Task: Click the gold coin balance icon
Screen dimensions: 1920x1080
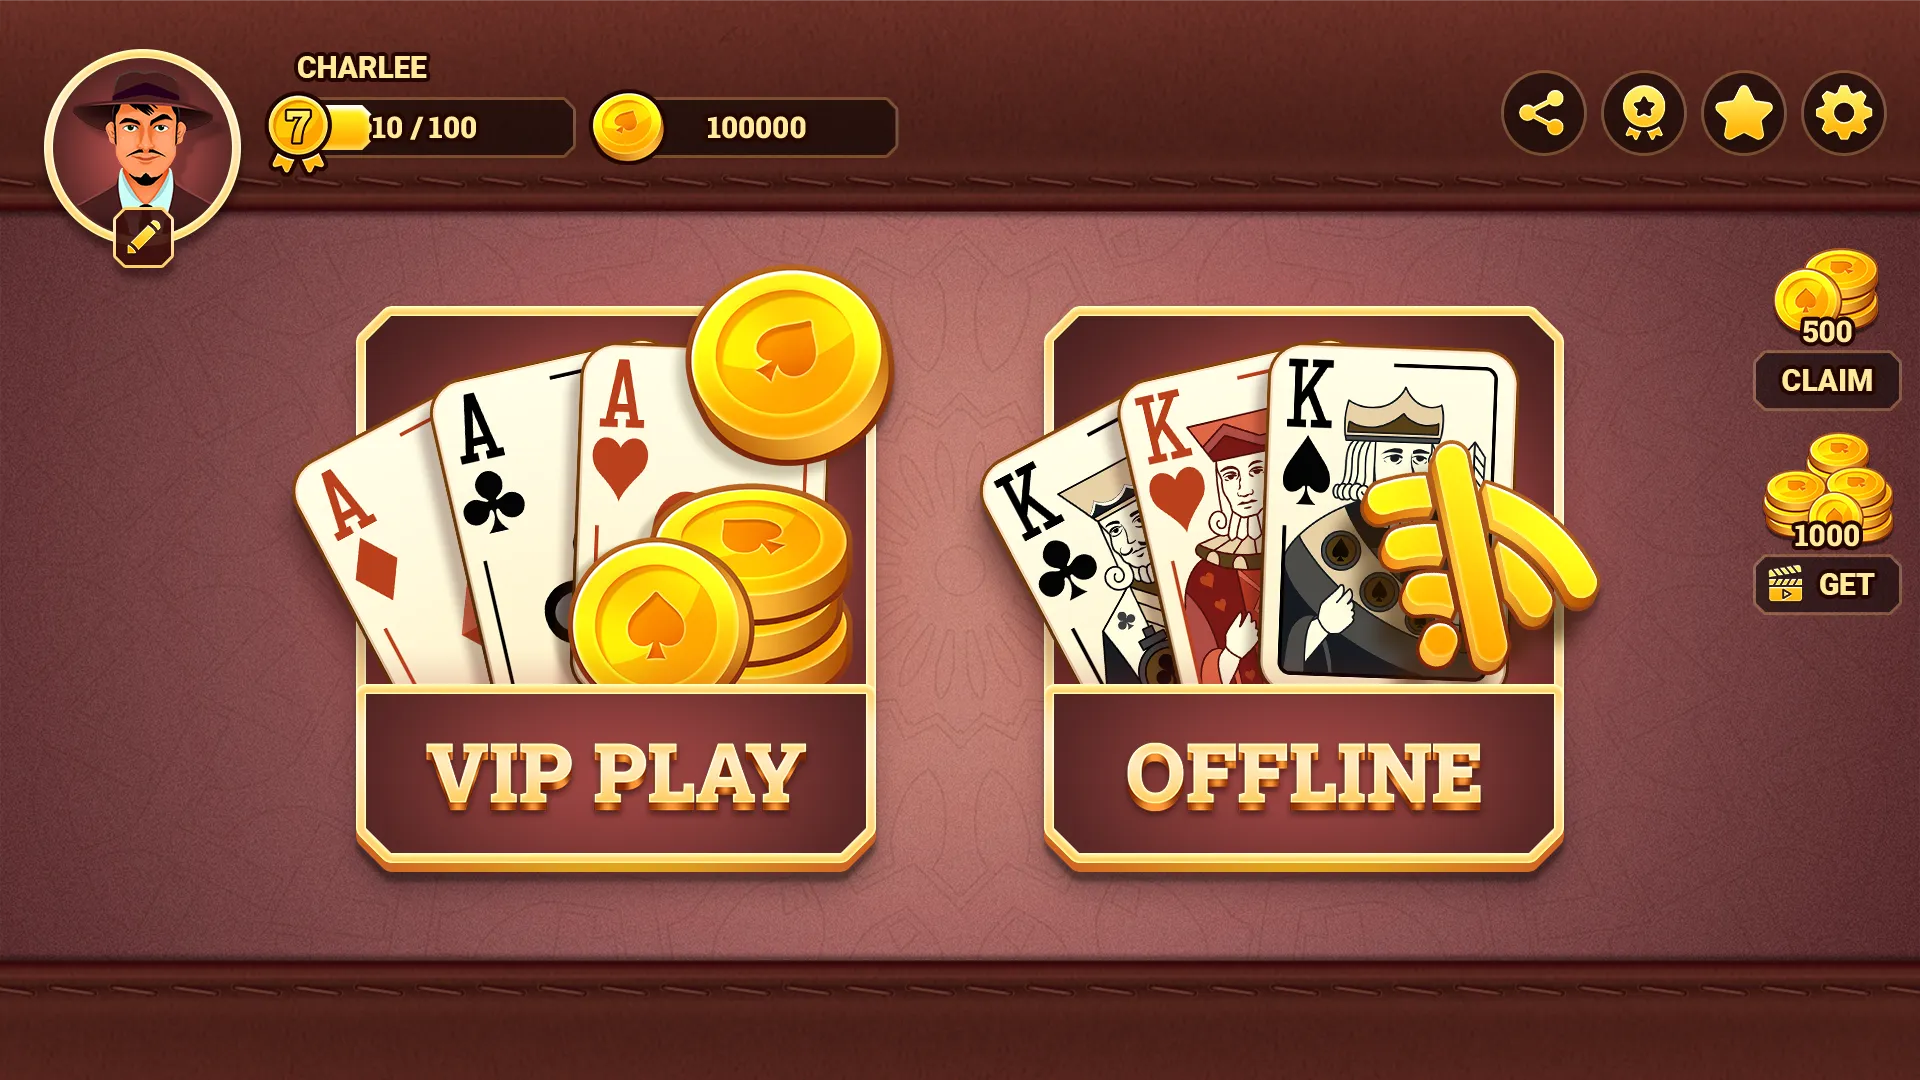Action: click(x=627, y=127)
